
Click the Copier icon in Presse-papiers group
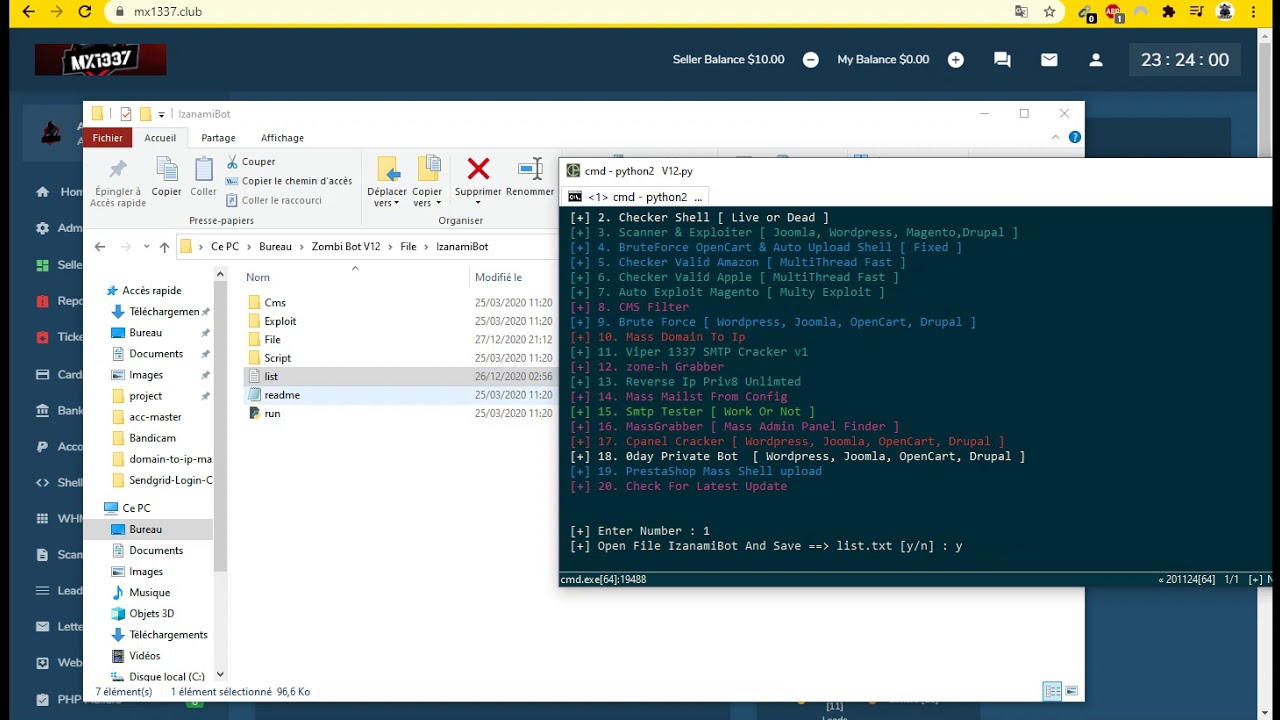pyautogui.click(x=166, y=170)
